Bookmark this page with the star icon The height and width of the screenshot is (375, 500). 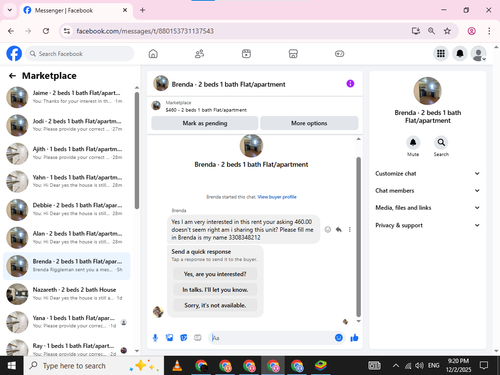coord(447,31)
